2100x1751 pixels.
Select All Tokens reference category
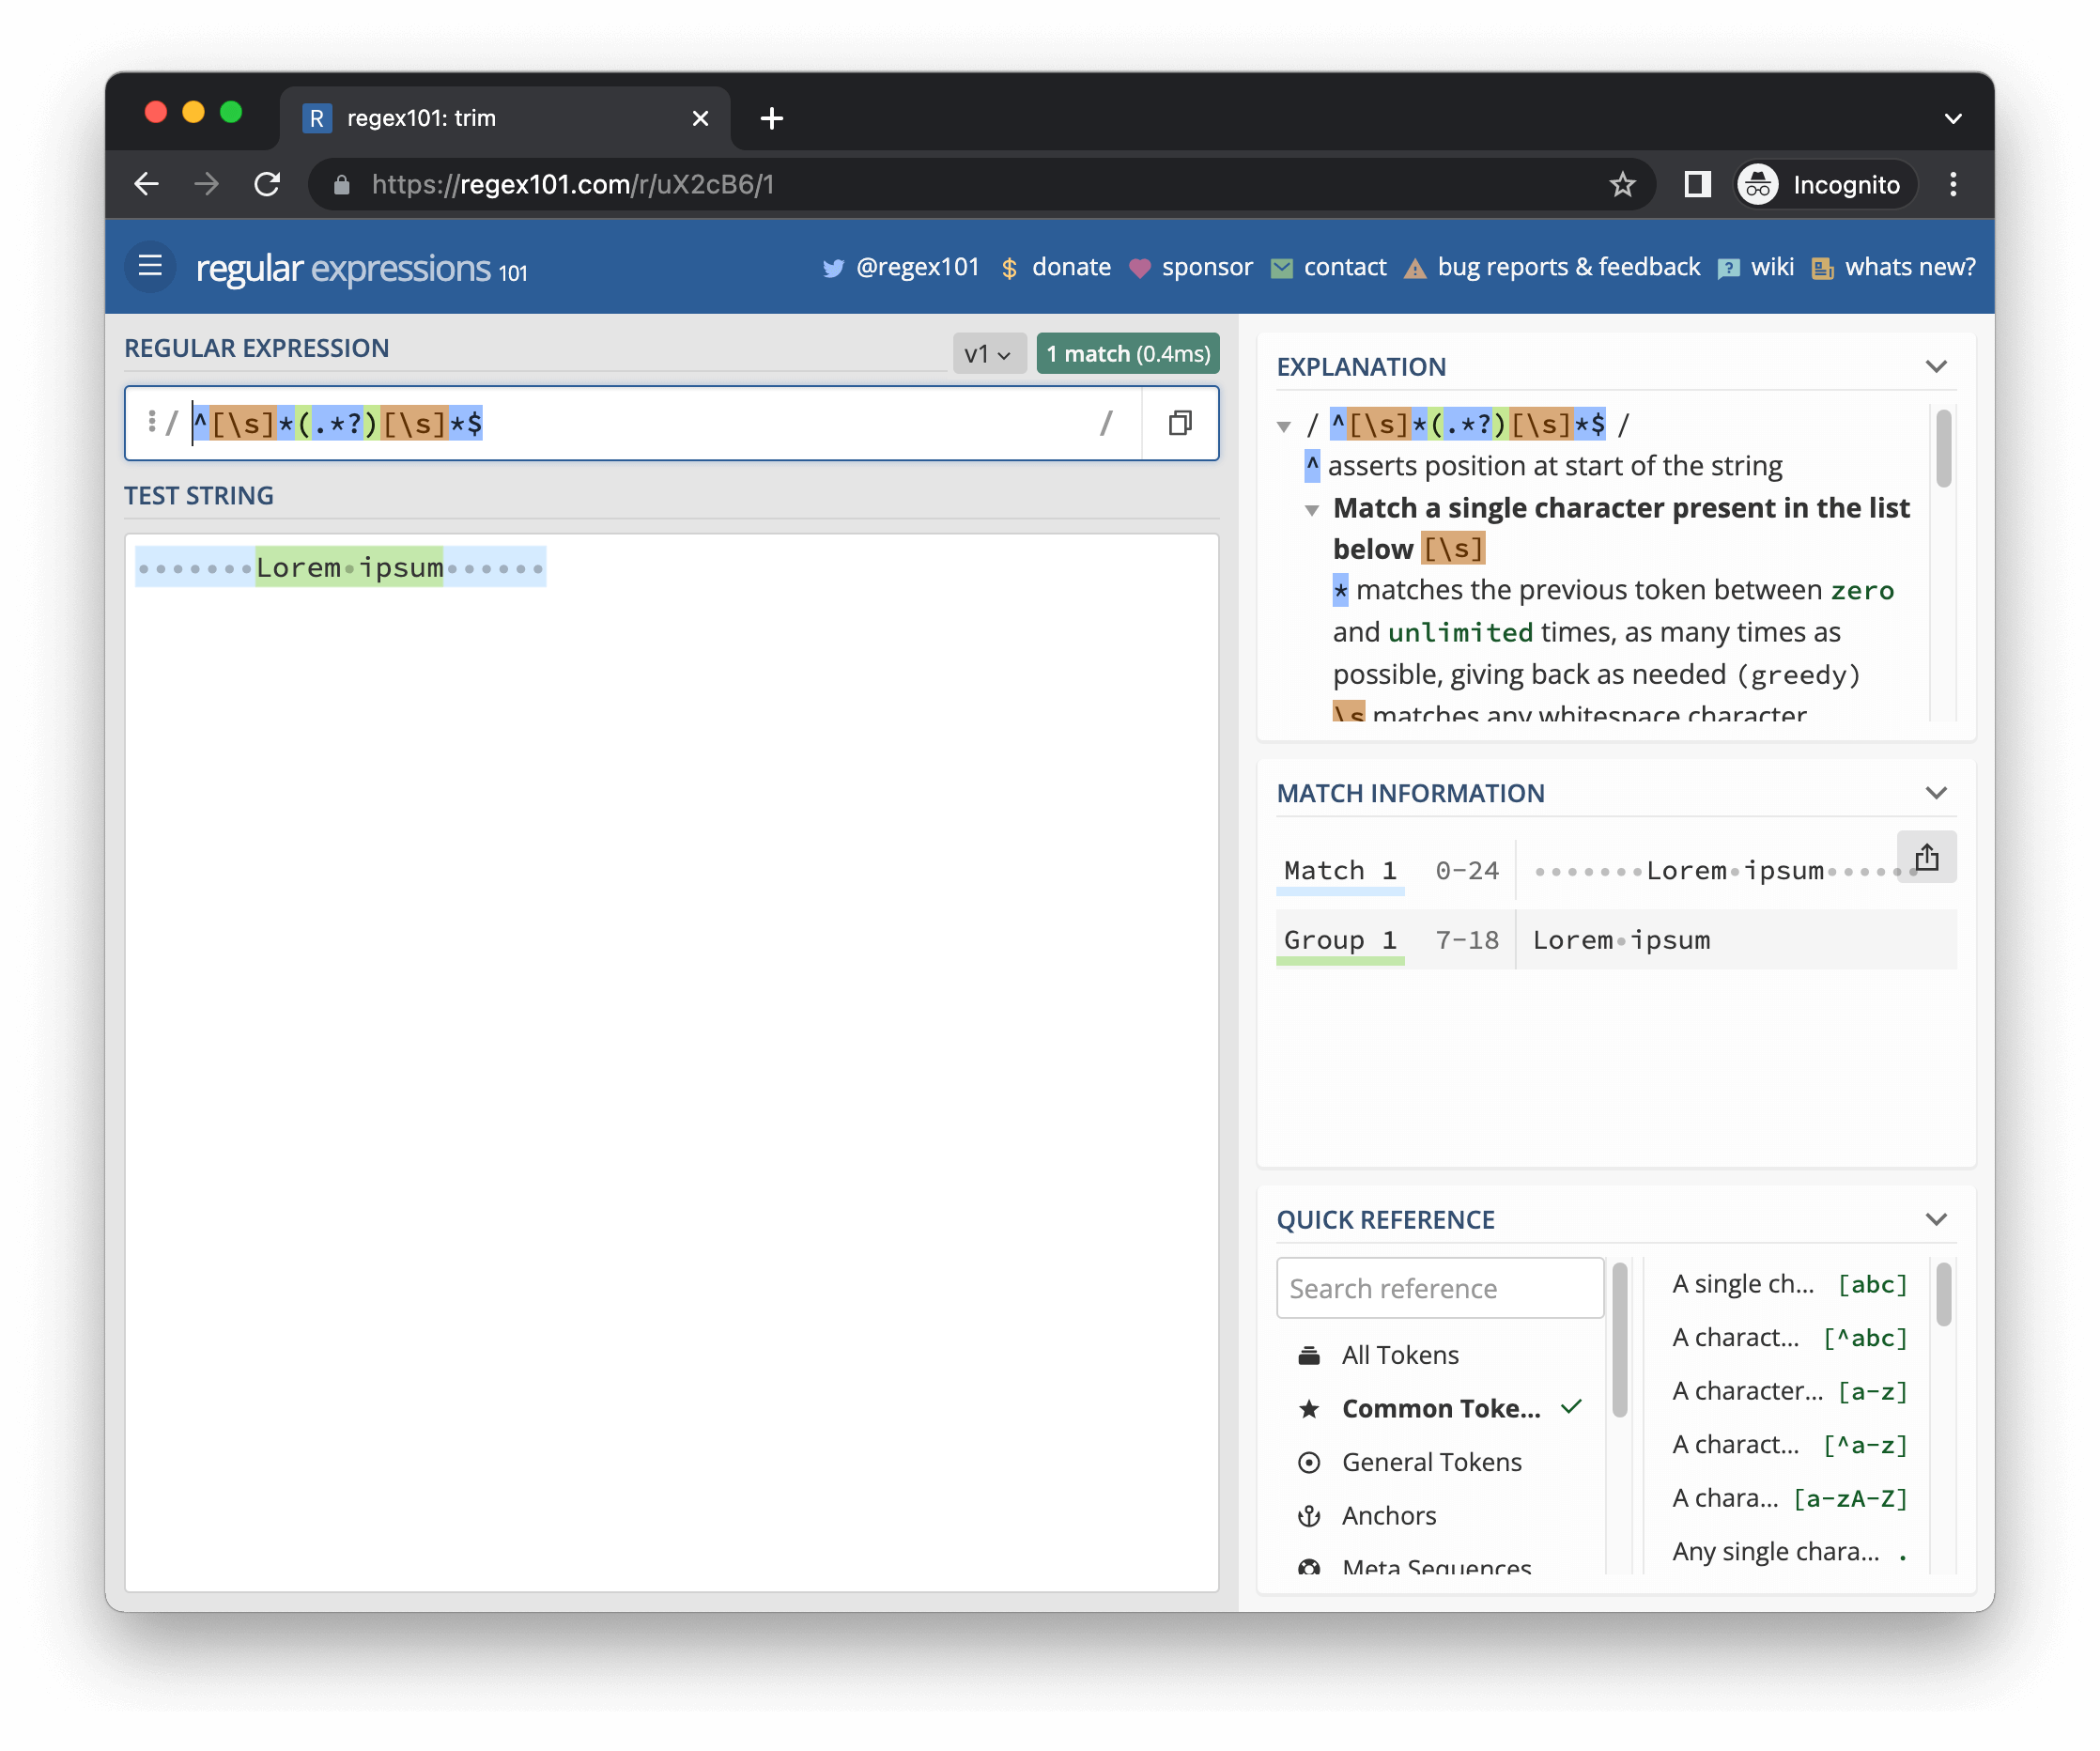pos(1399,1355)
